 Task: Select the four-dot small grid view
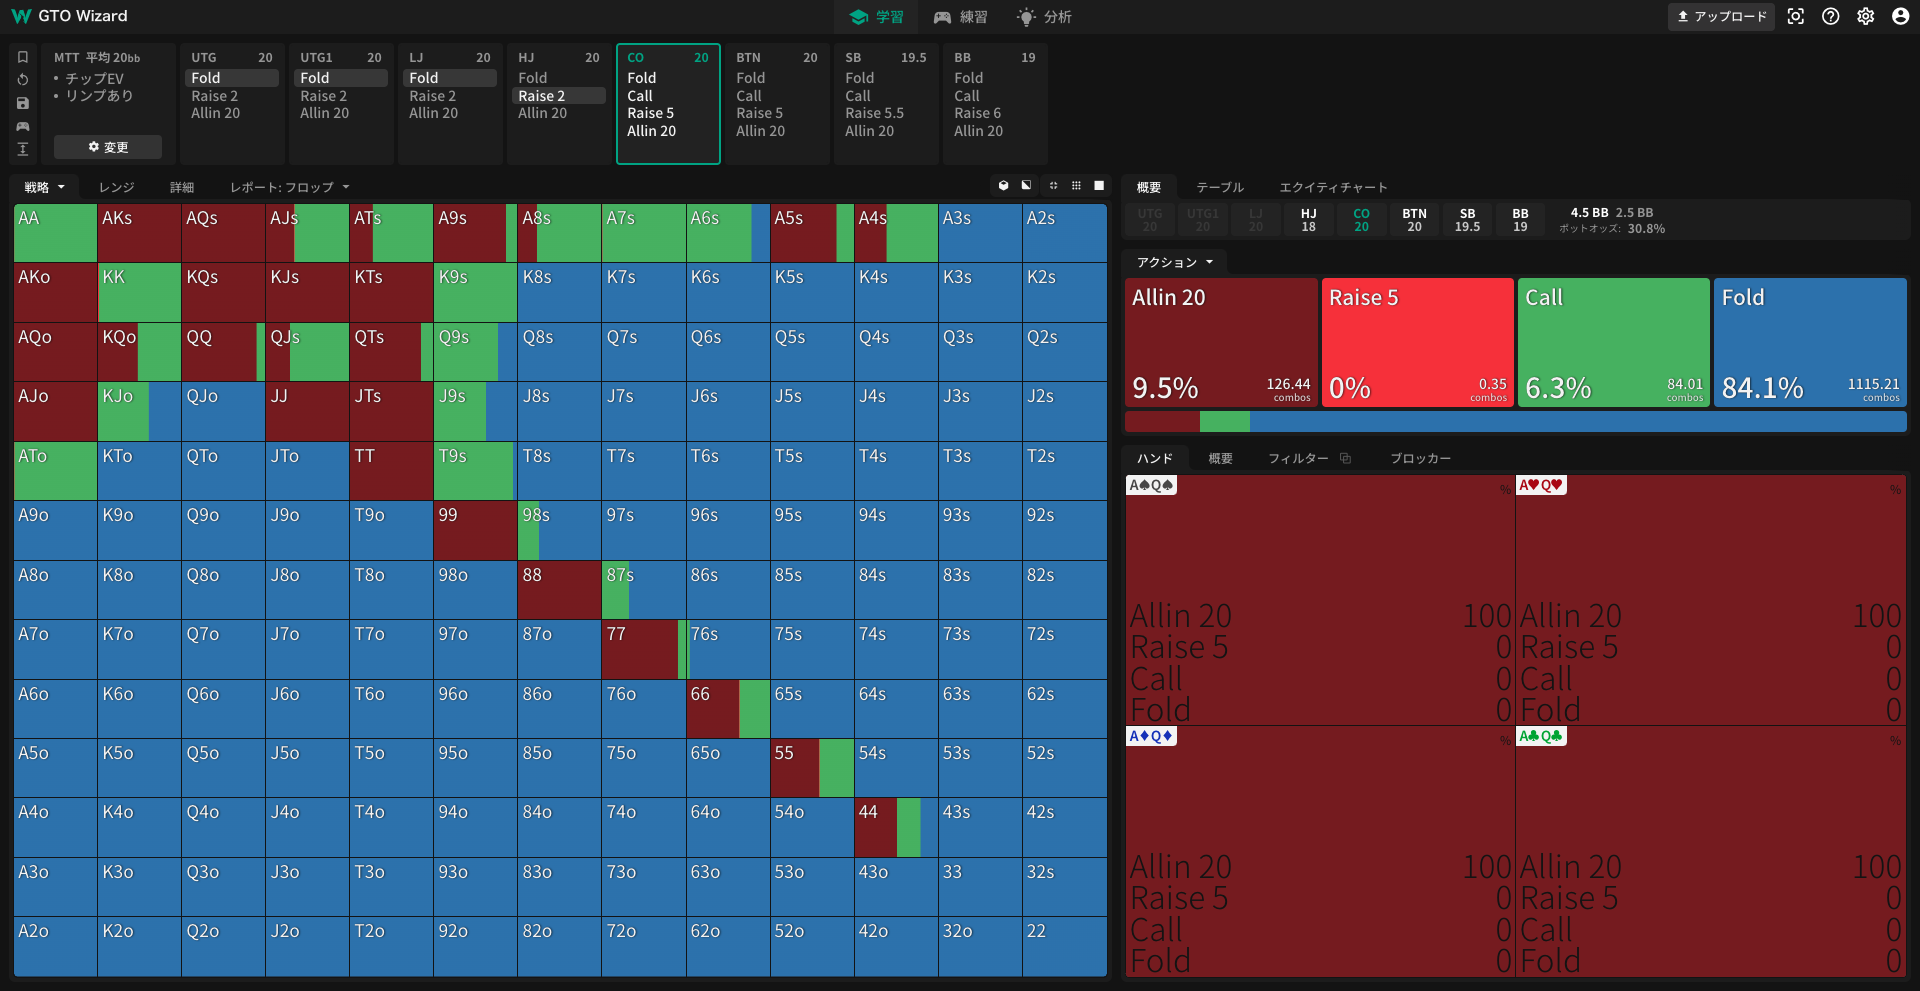tap(1053, 186)
